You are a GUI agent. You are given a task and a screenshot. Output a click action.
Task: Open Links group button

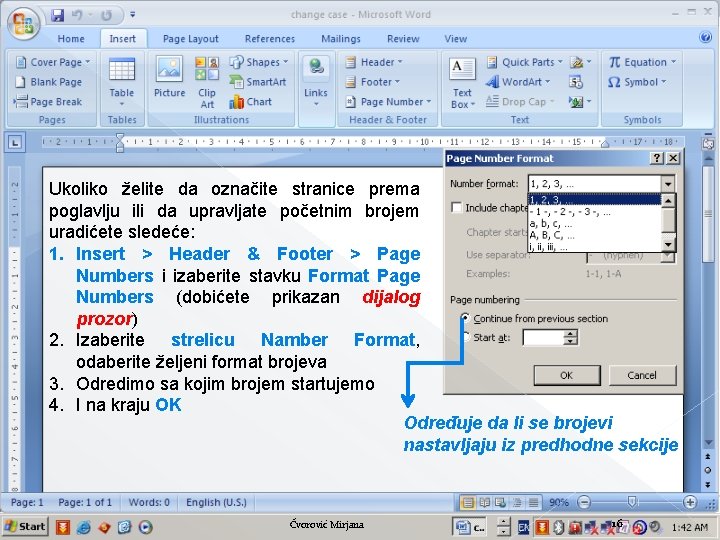pyautogui.click(x=316, y=83)
